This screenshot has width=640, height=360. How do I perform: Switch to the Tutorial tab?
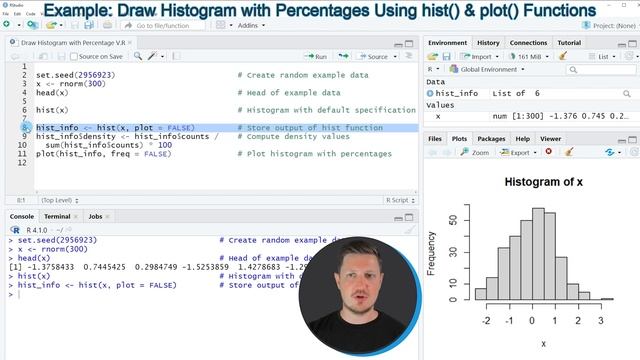569,42
